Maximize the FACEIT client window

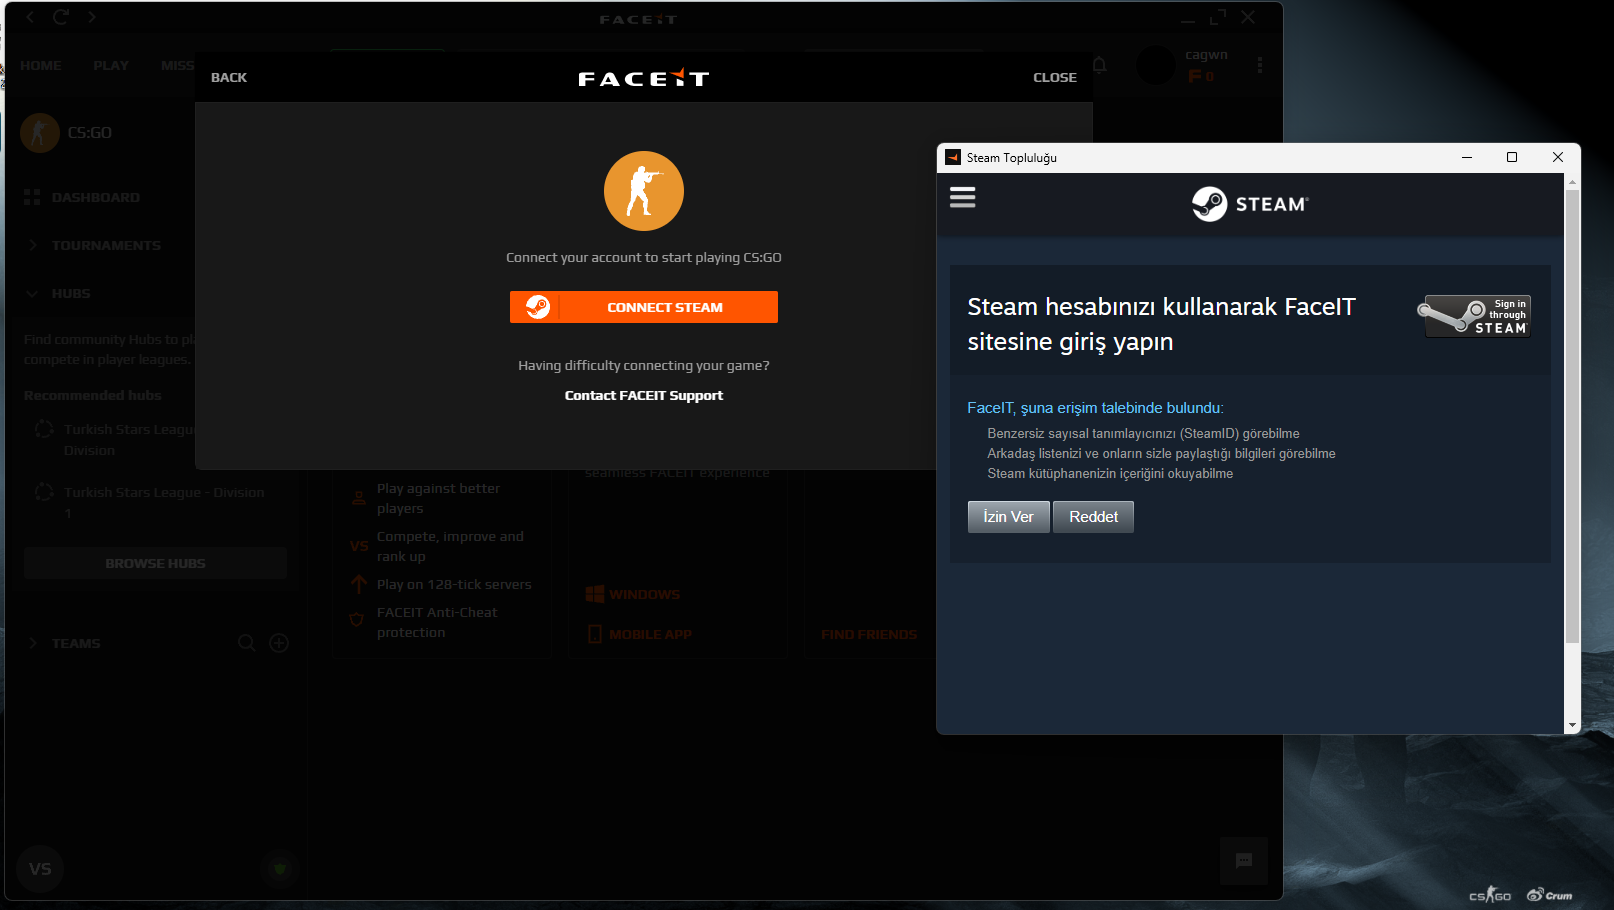pos(1218,18)
